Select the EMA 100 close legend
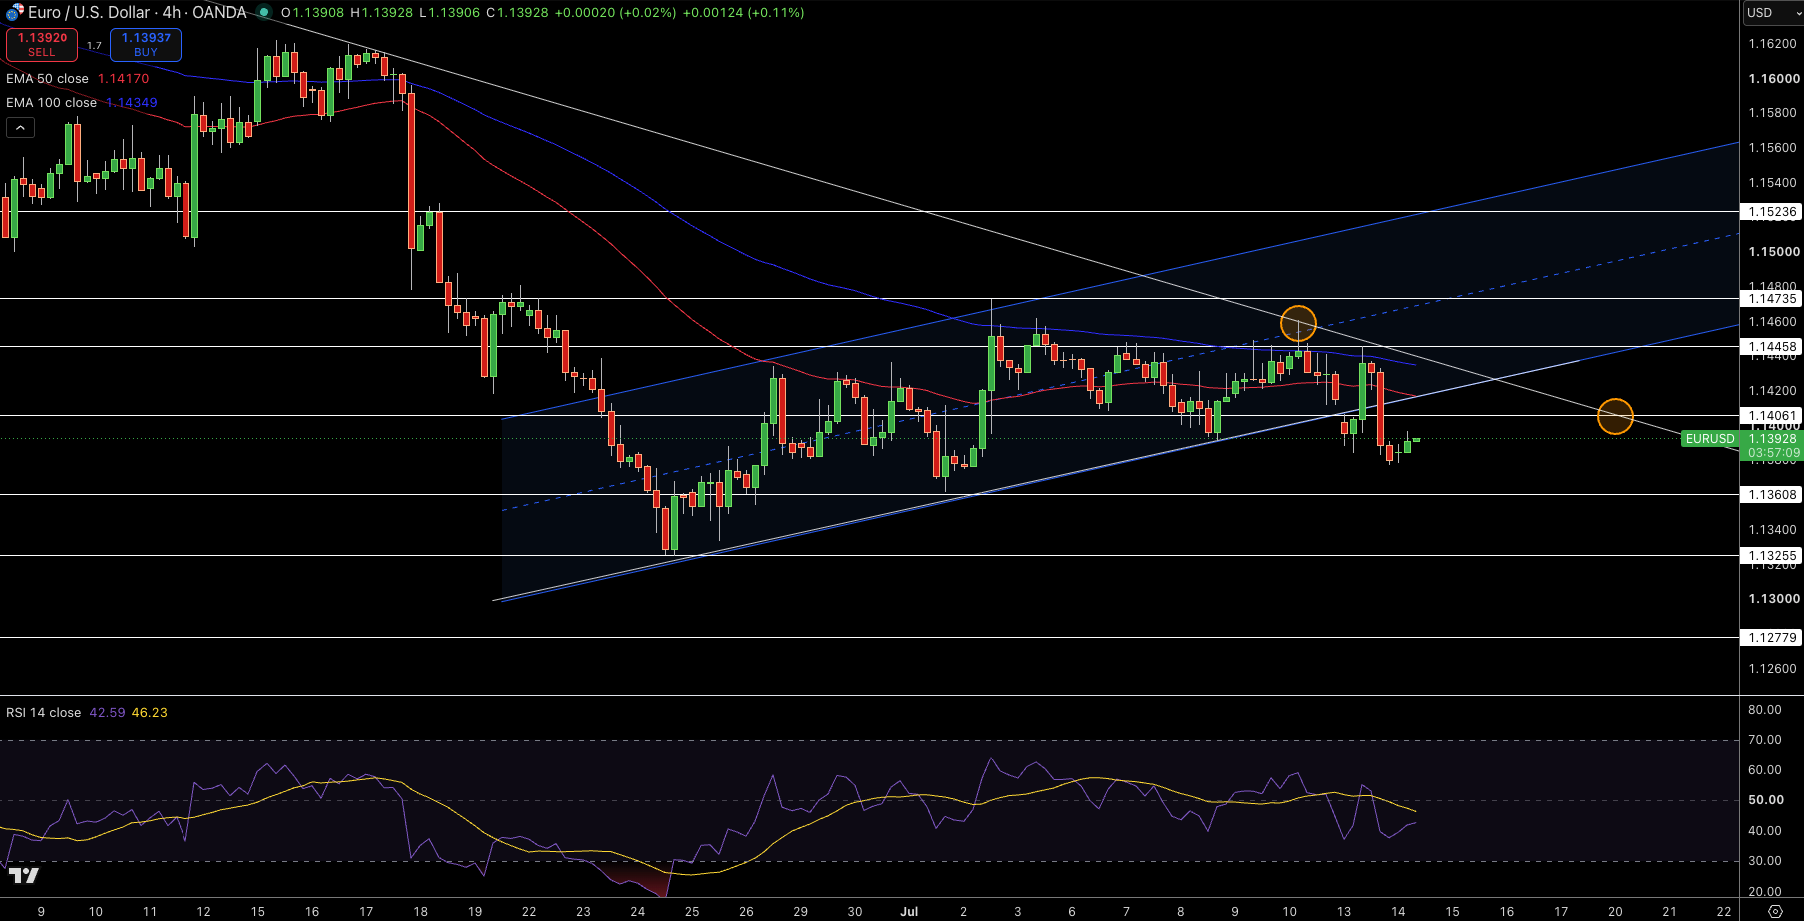The height and width of the screenshot is (921, 1804). click(51, 103)
